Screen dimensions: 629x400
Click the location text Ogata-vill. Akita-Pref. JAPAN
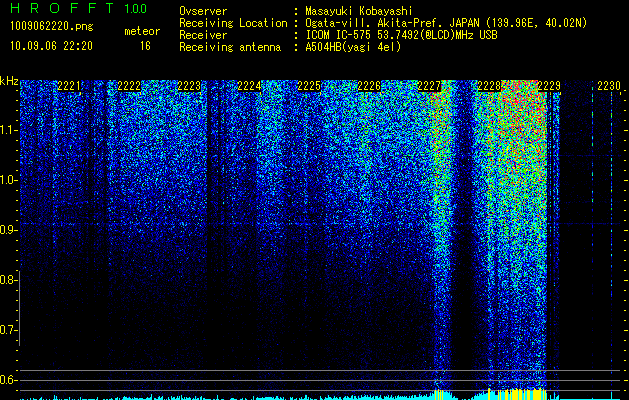tap(392, 23)
